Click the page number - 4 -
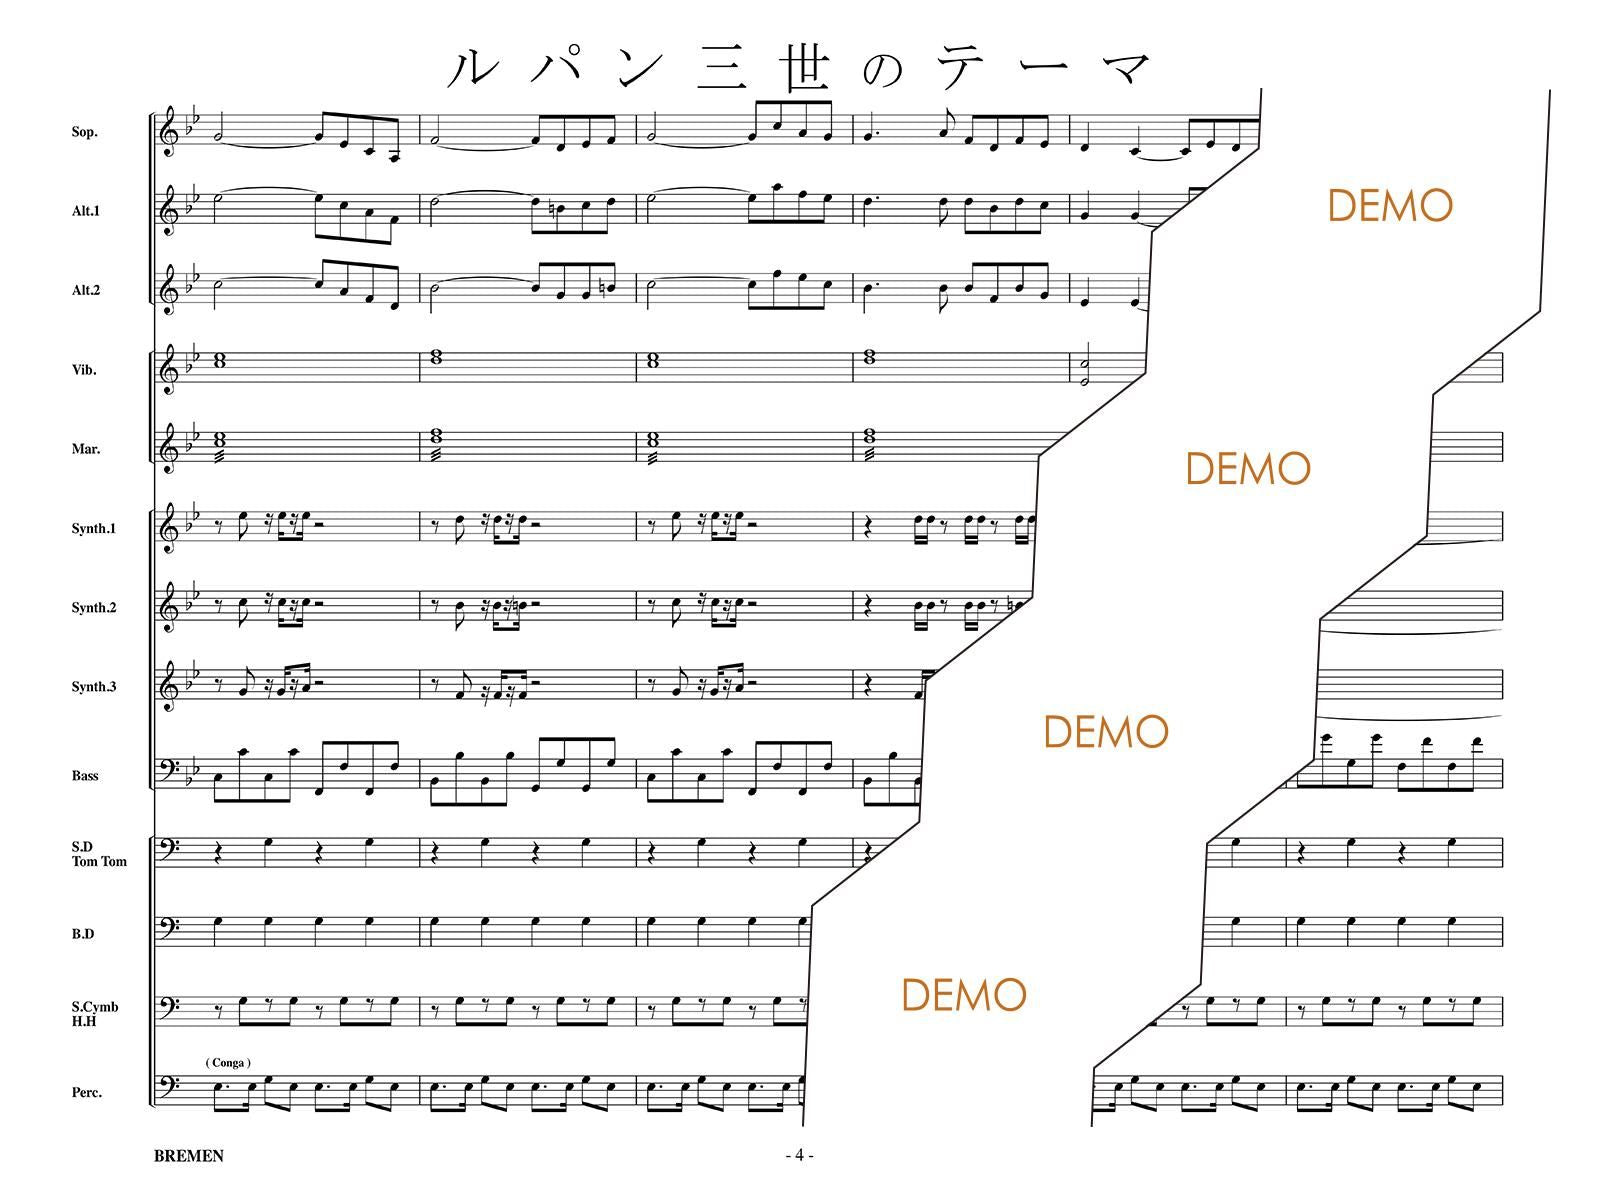The height and width of the screenshot is (1200, 1600). (x=799, y=1155)
